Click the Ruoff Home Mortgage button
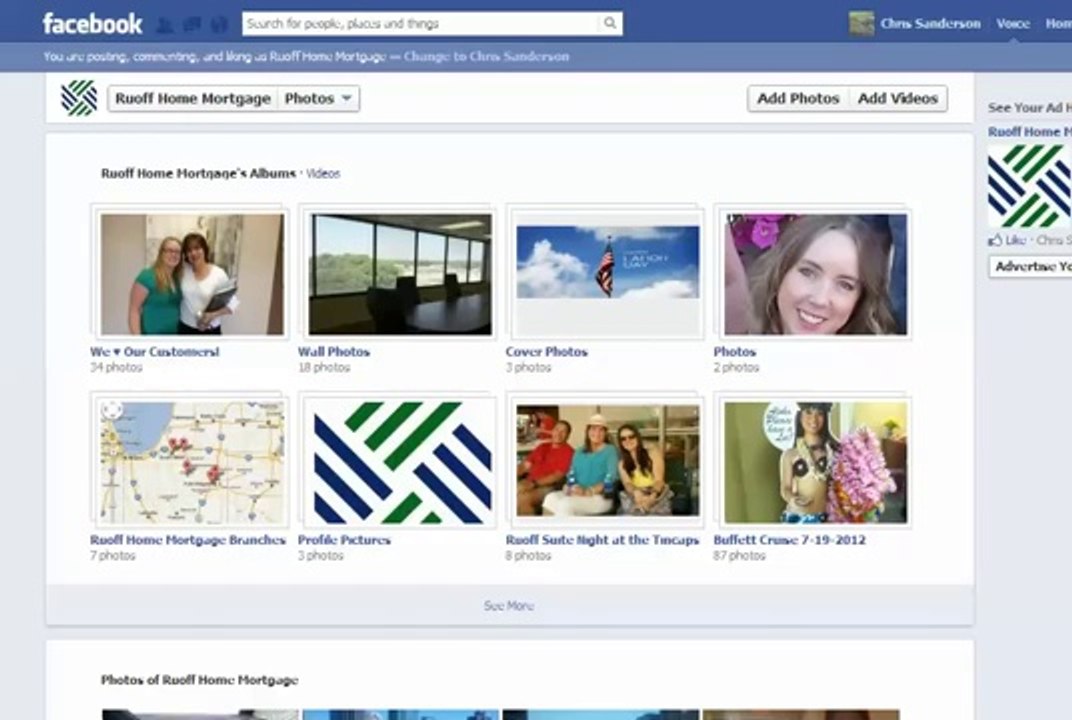Screen dimensions: 1072x720 193,98
